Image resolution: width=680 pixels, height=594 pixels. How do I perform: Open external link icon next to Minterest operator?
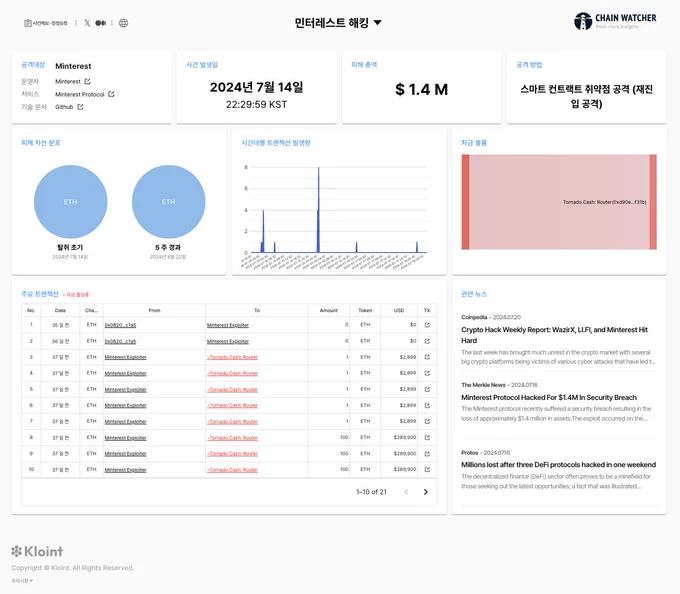(88, 82)
